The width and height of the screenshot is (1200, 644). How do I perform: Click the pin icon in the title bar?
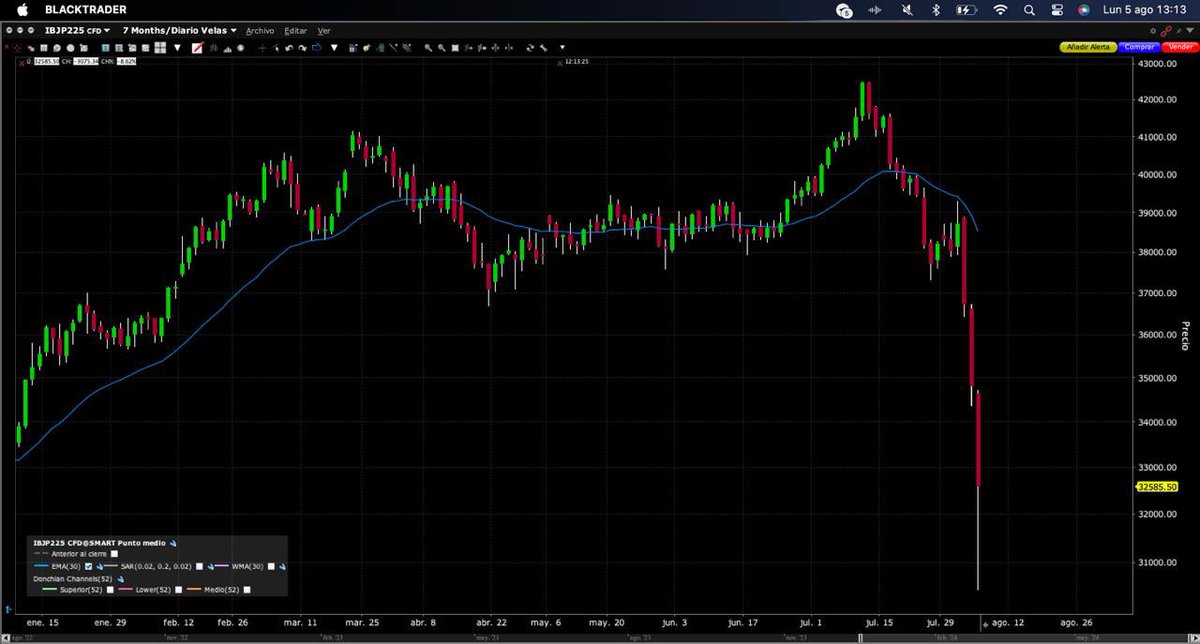1179,31
